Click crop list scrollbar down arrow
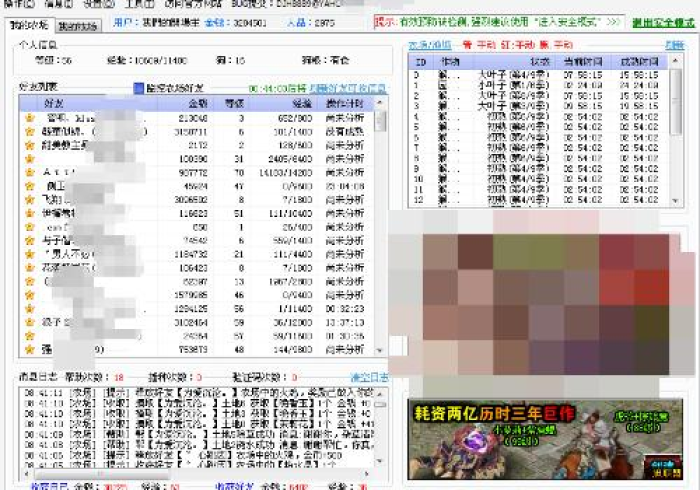Viewport: 700px width, 490px height. pos(675,201)
